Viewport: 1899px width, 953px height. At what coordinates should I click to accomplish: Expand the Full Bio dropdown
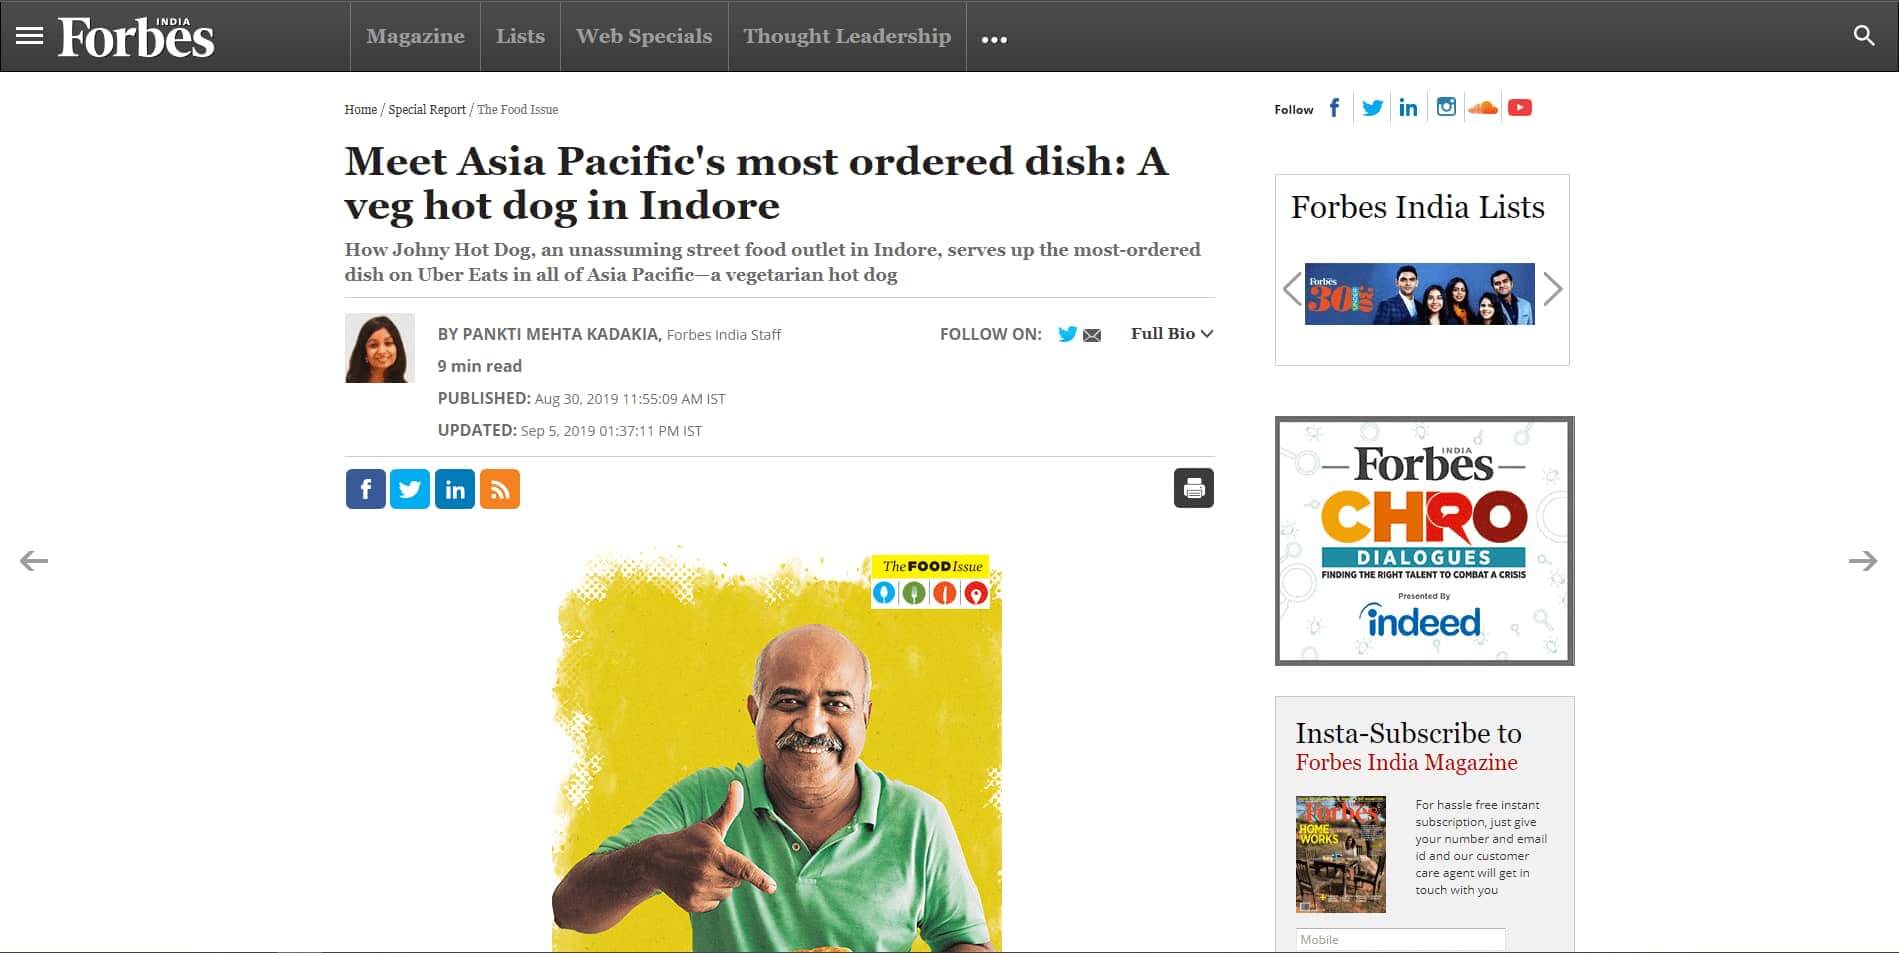1172,333
